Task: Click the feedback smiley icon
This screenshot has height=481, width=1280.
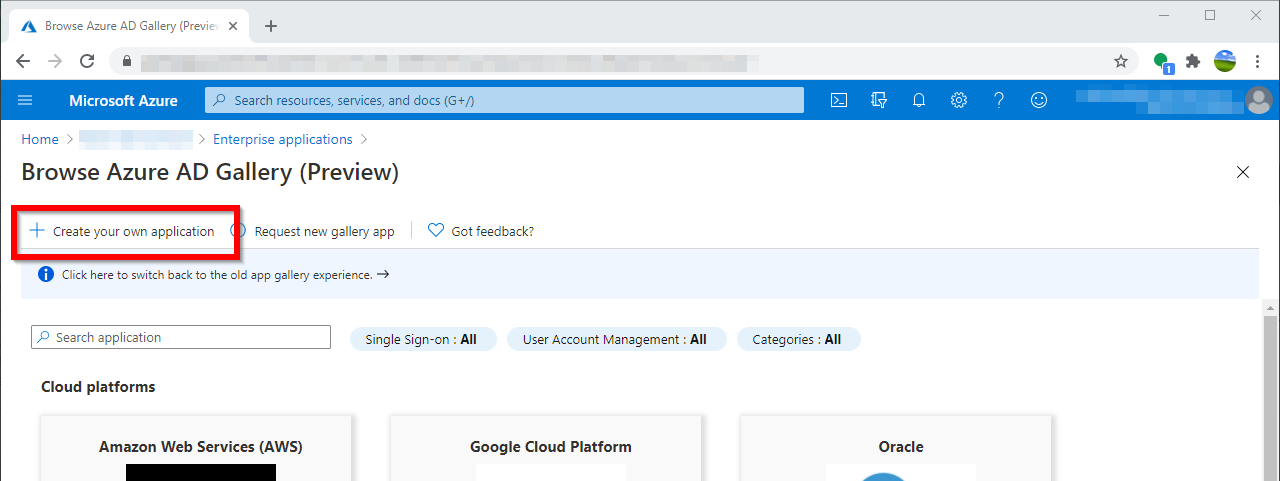Action: (1039, 100)
